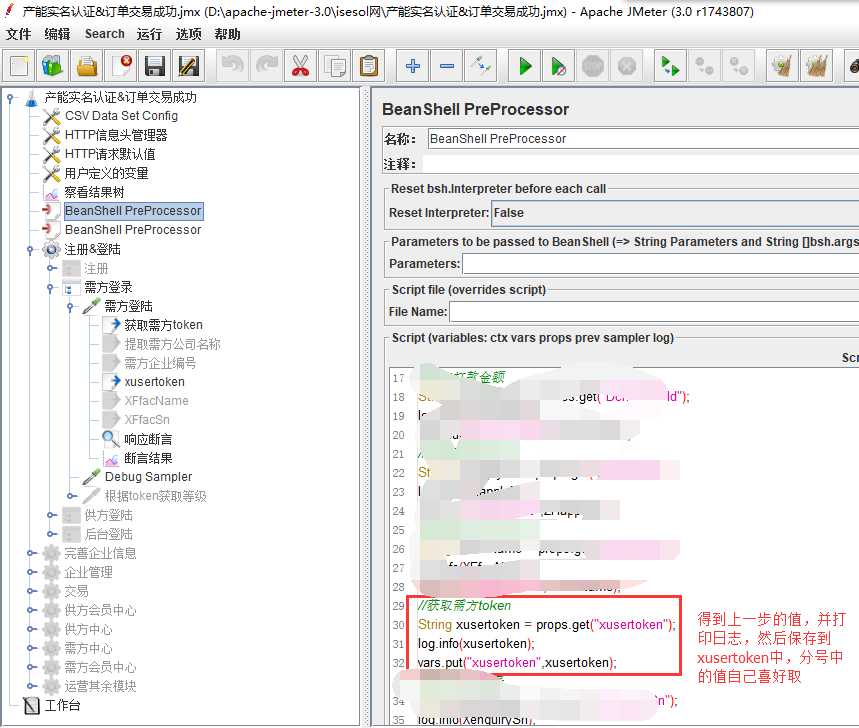The height and width of the screenshot is (728, 859).
Task: Save test plan as icon
Action: 188,66
